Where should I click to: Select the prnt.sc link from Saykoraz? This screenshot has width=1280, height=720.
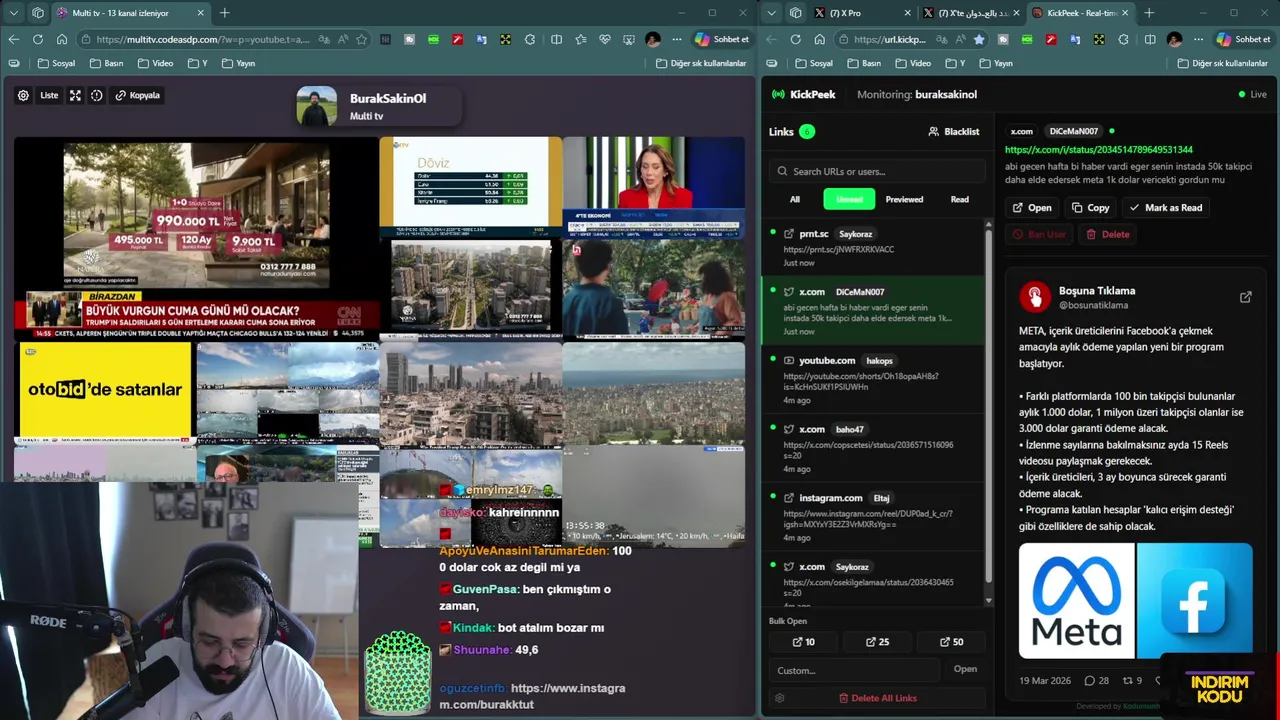tap(872, 248)
